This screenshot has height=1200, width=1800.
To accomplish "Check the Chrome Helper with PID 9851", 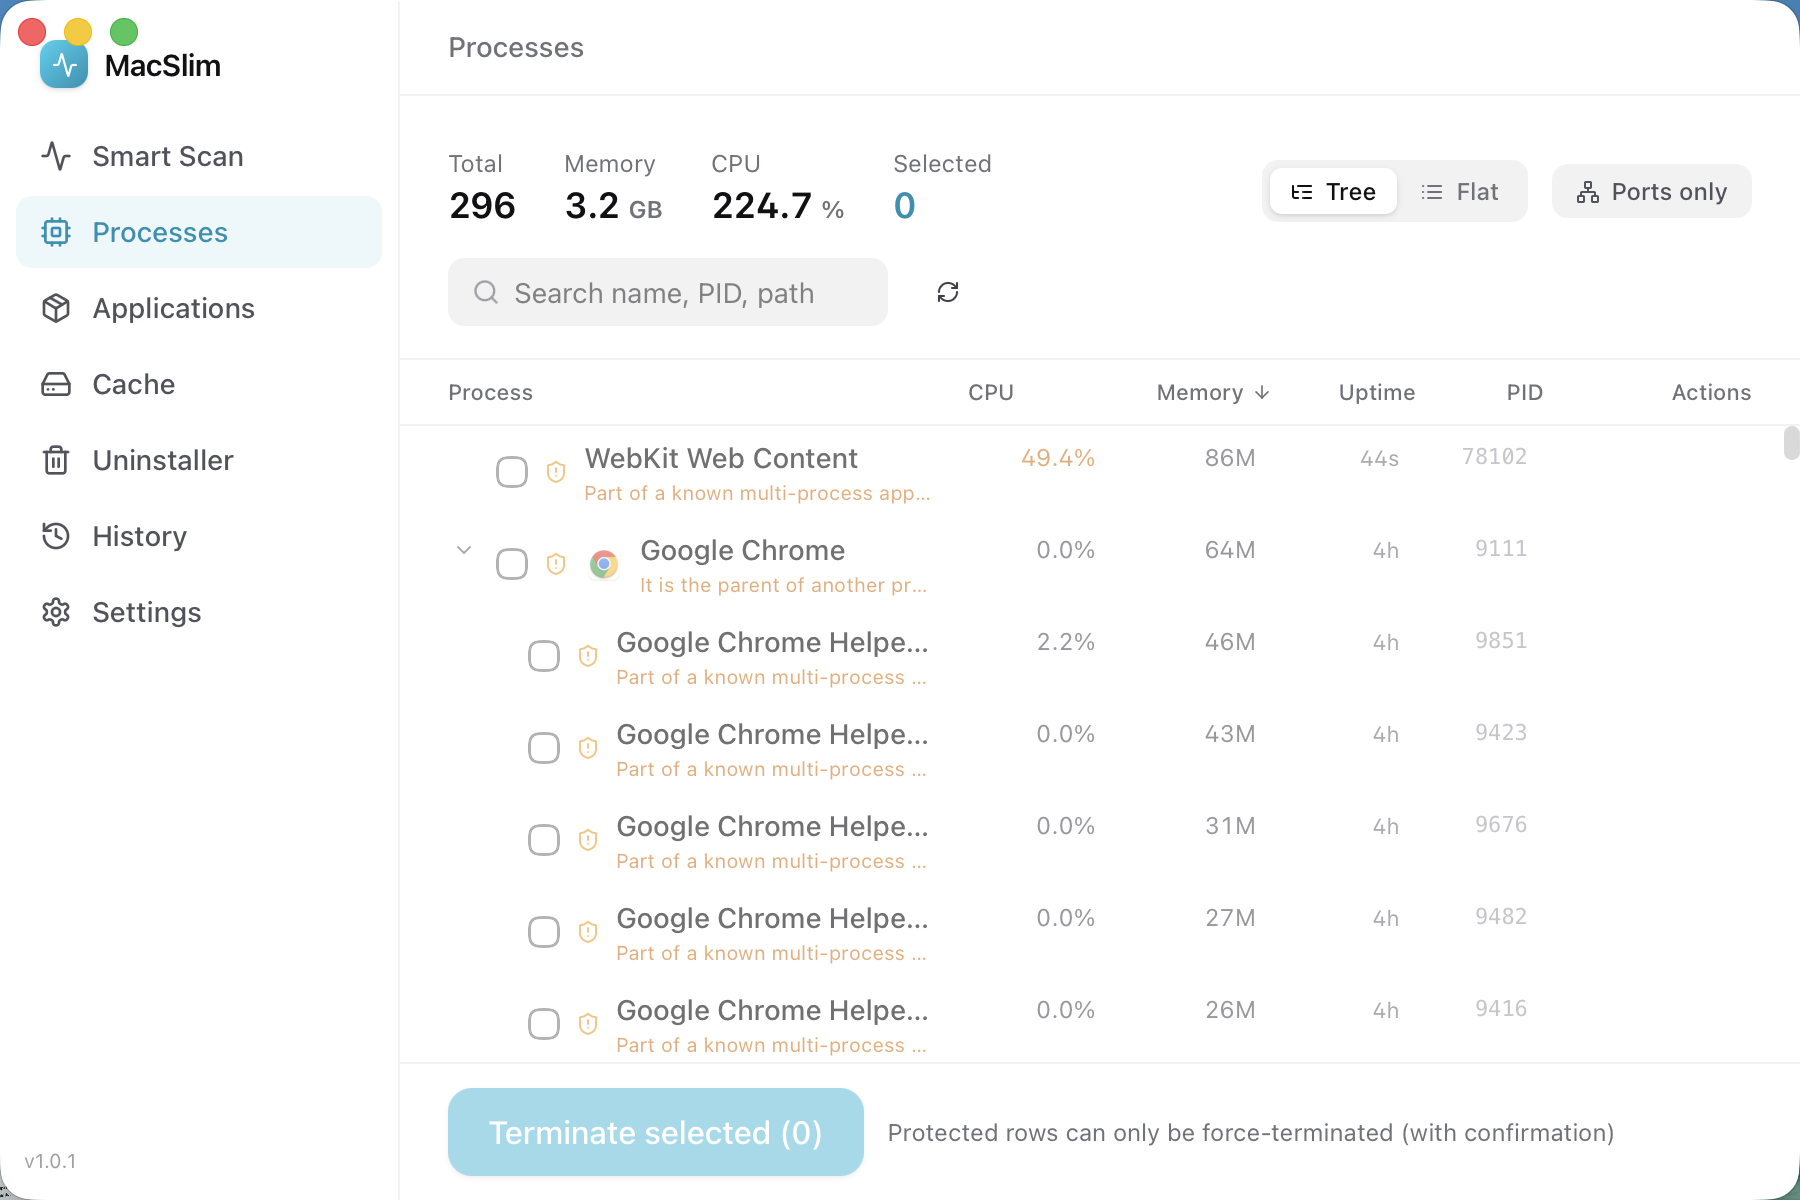I will click(544, 656).
